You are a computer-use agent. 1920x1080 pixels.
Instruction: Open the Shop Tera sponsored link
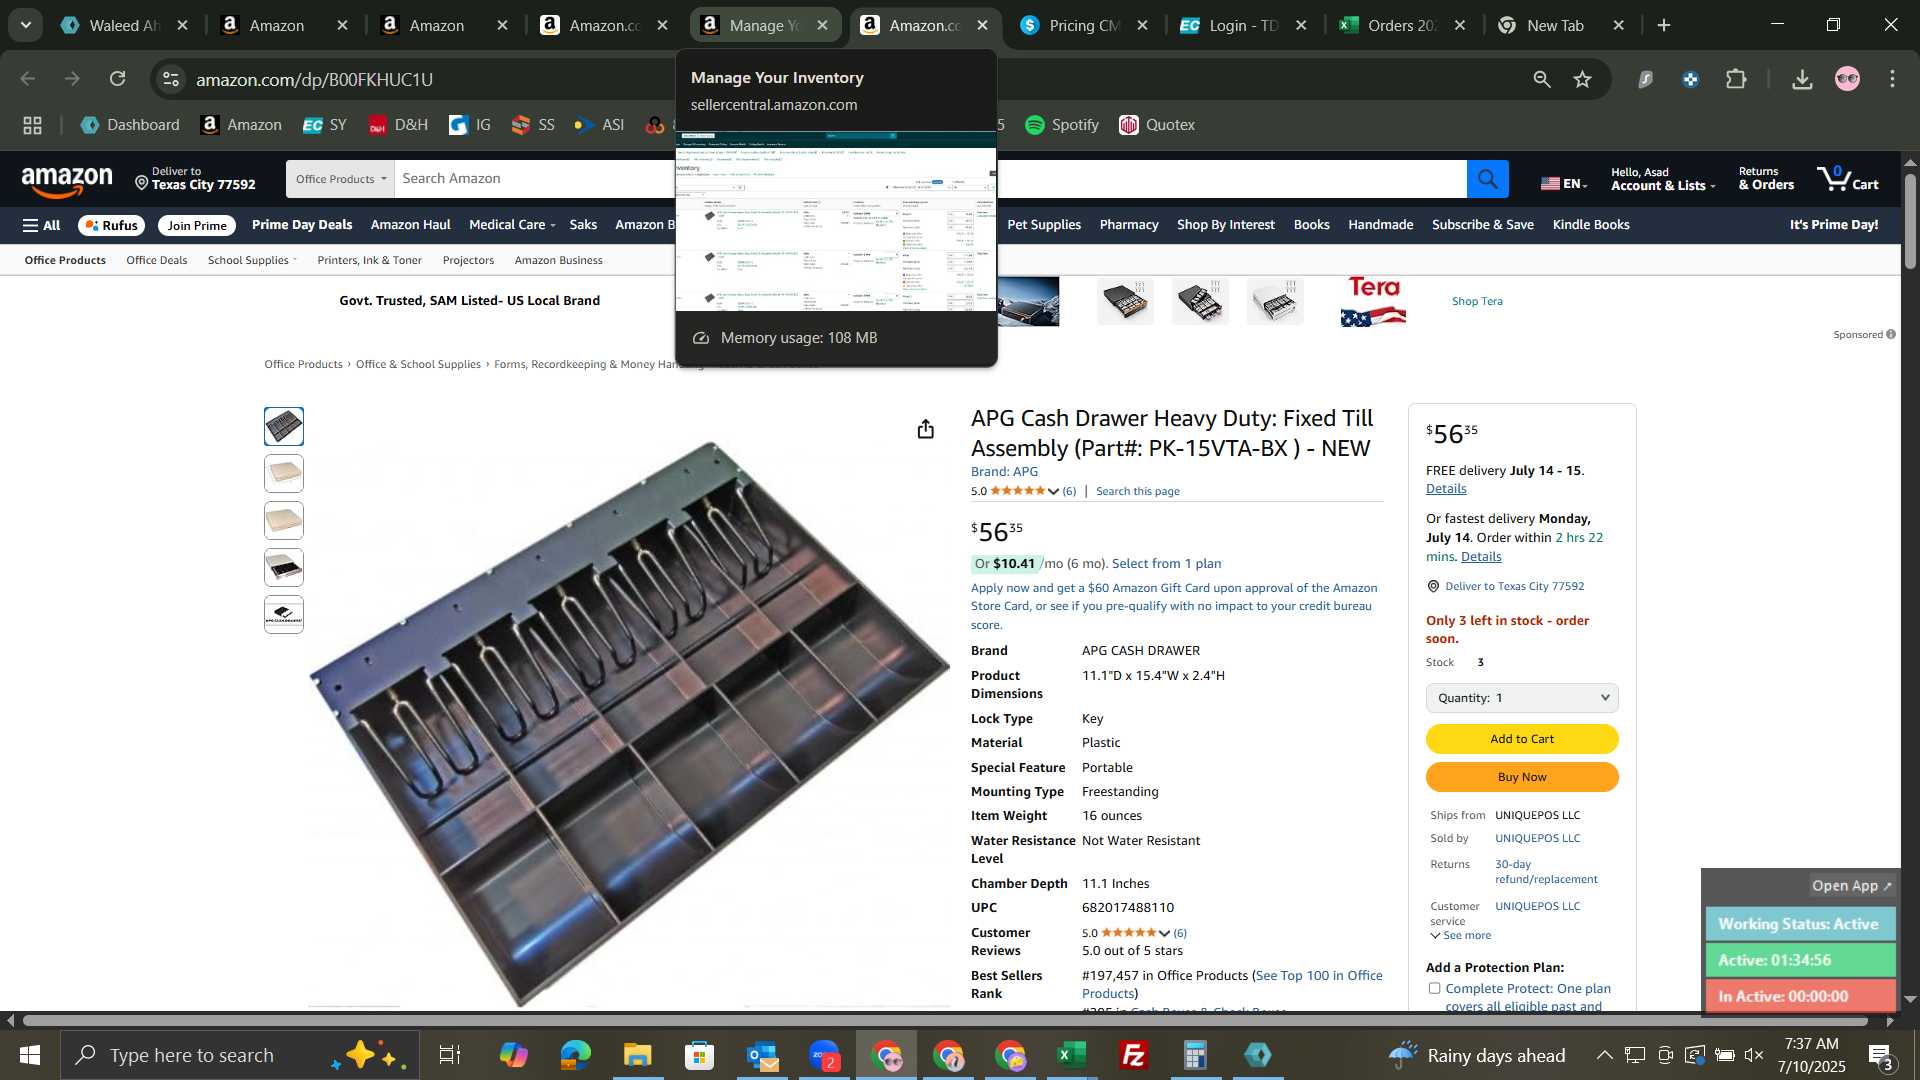click(x=1477, y=301)
